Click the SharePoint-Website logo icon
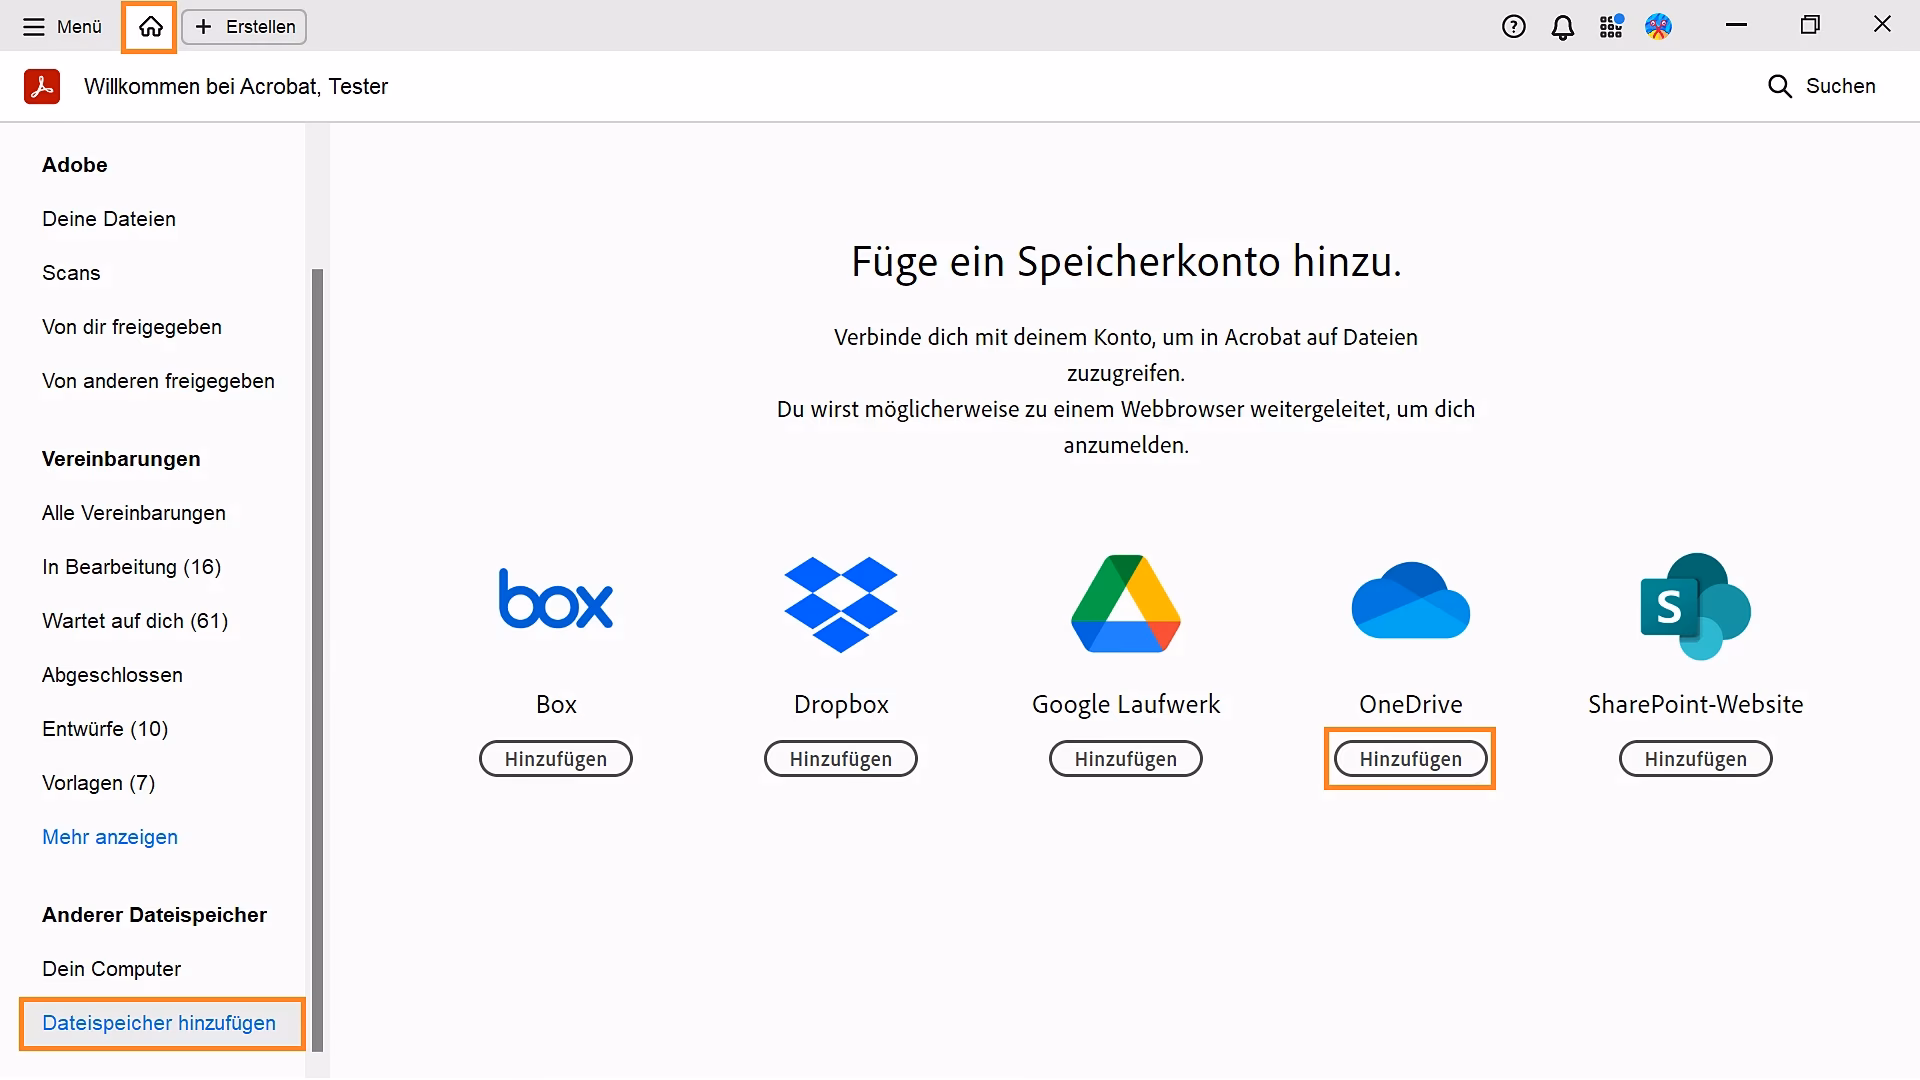The width and height of the screenshot is (1920, 1080). pos(1694,605)
